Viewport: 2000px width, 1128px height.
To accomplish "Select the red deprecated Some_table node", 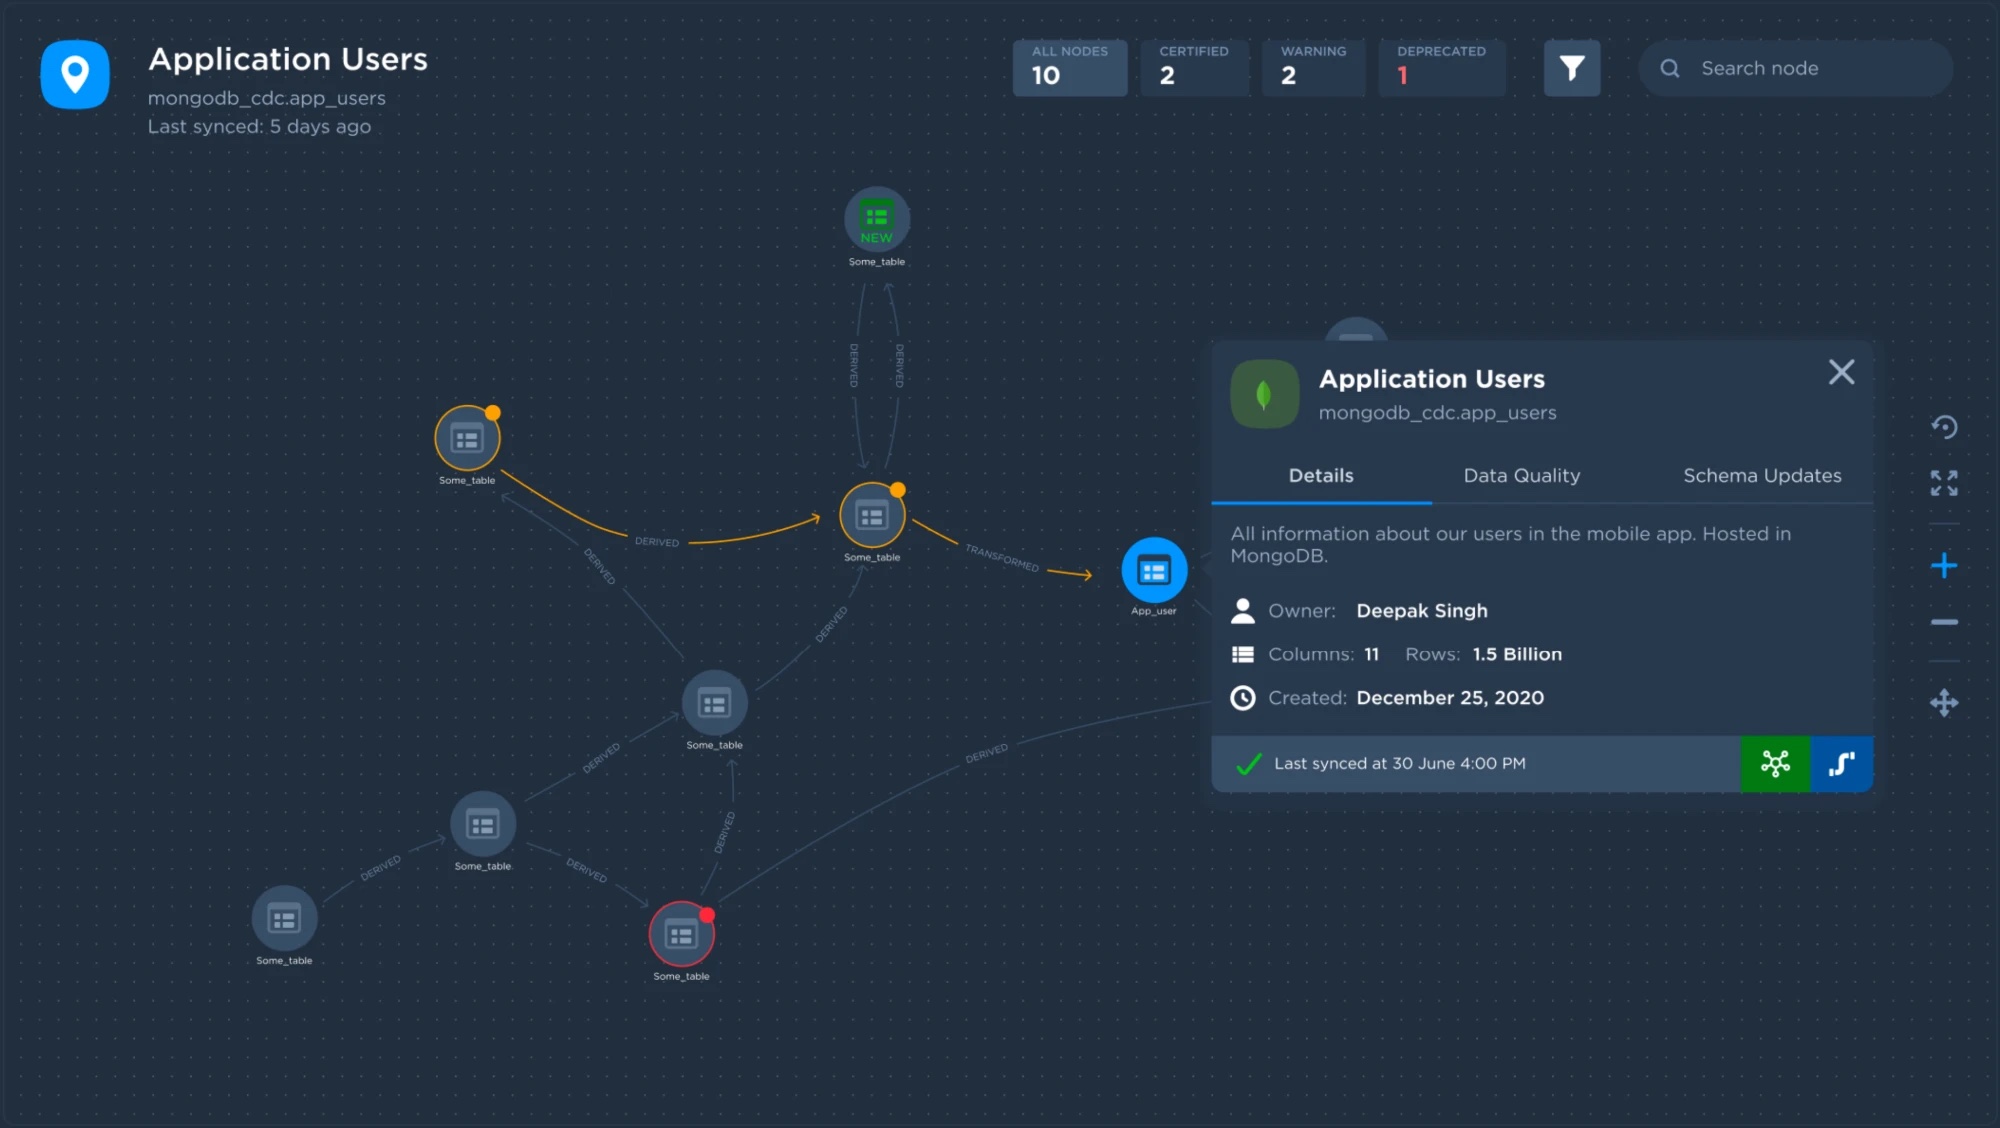I will tap(682, 934).
